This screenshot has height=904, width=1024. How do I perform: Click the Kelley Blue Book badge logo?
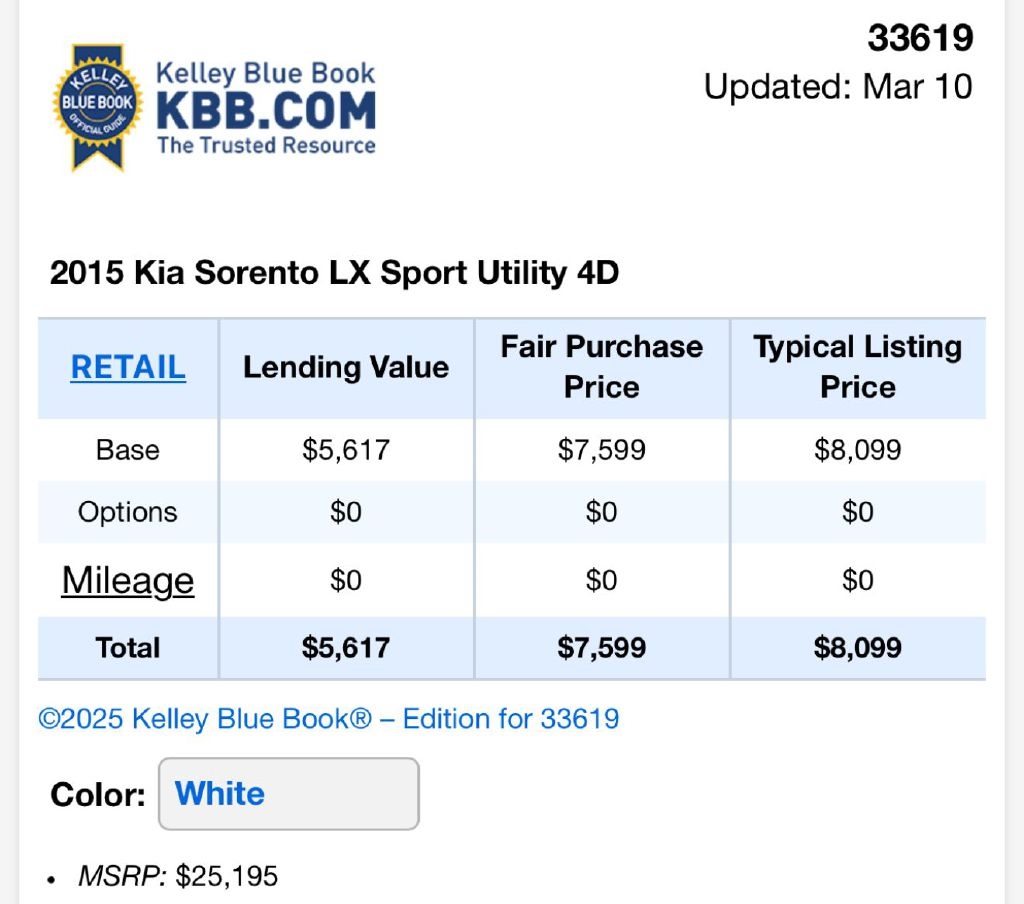pos(97,105)
